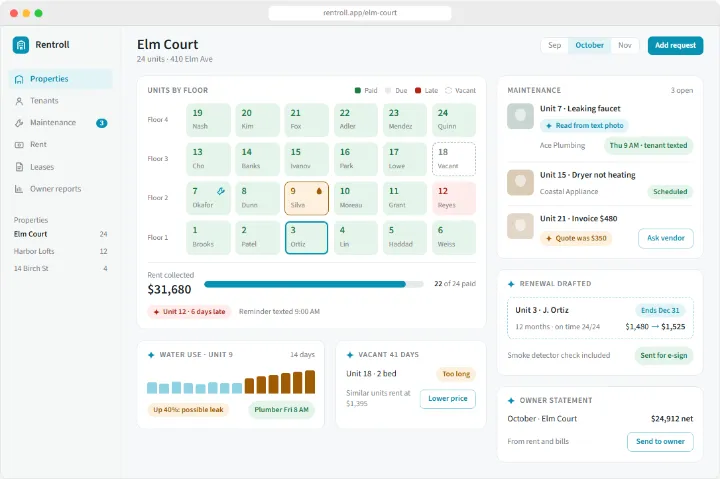Viewport: 720px width, 479px height.
Task: Click the Up 40% possible leak chip
Action: [x=188, y=410]
